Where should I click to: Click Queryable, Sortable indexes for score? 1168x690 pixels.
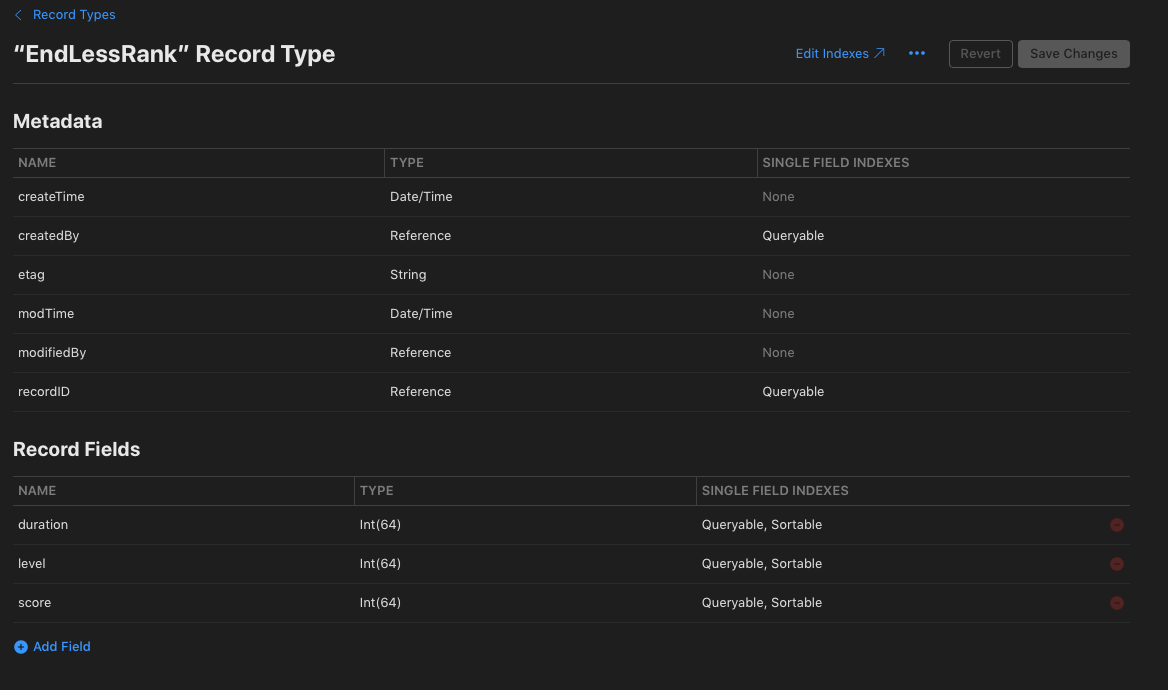point(762,602)
